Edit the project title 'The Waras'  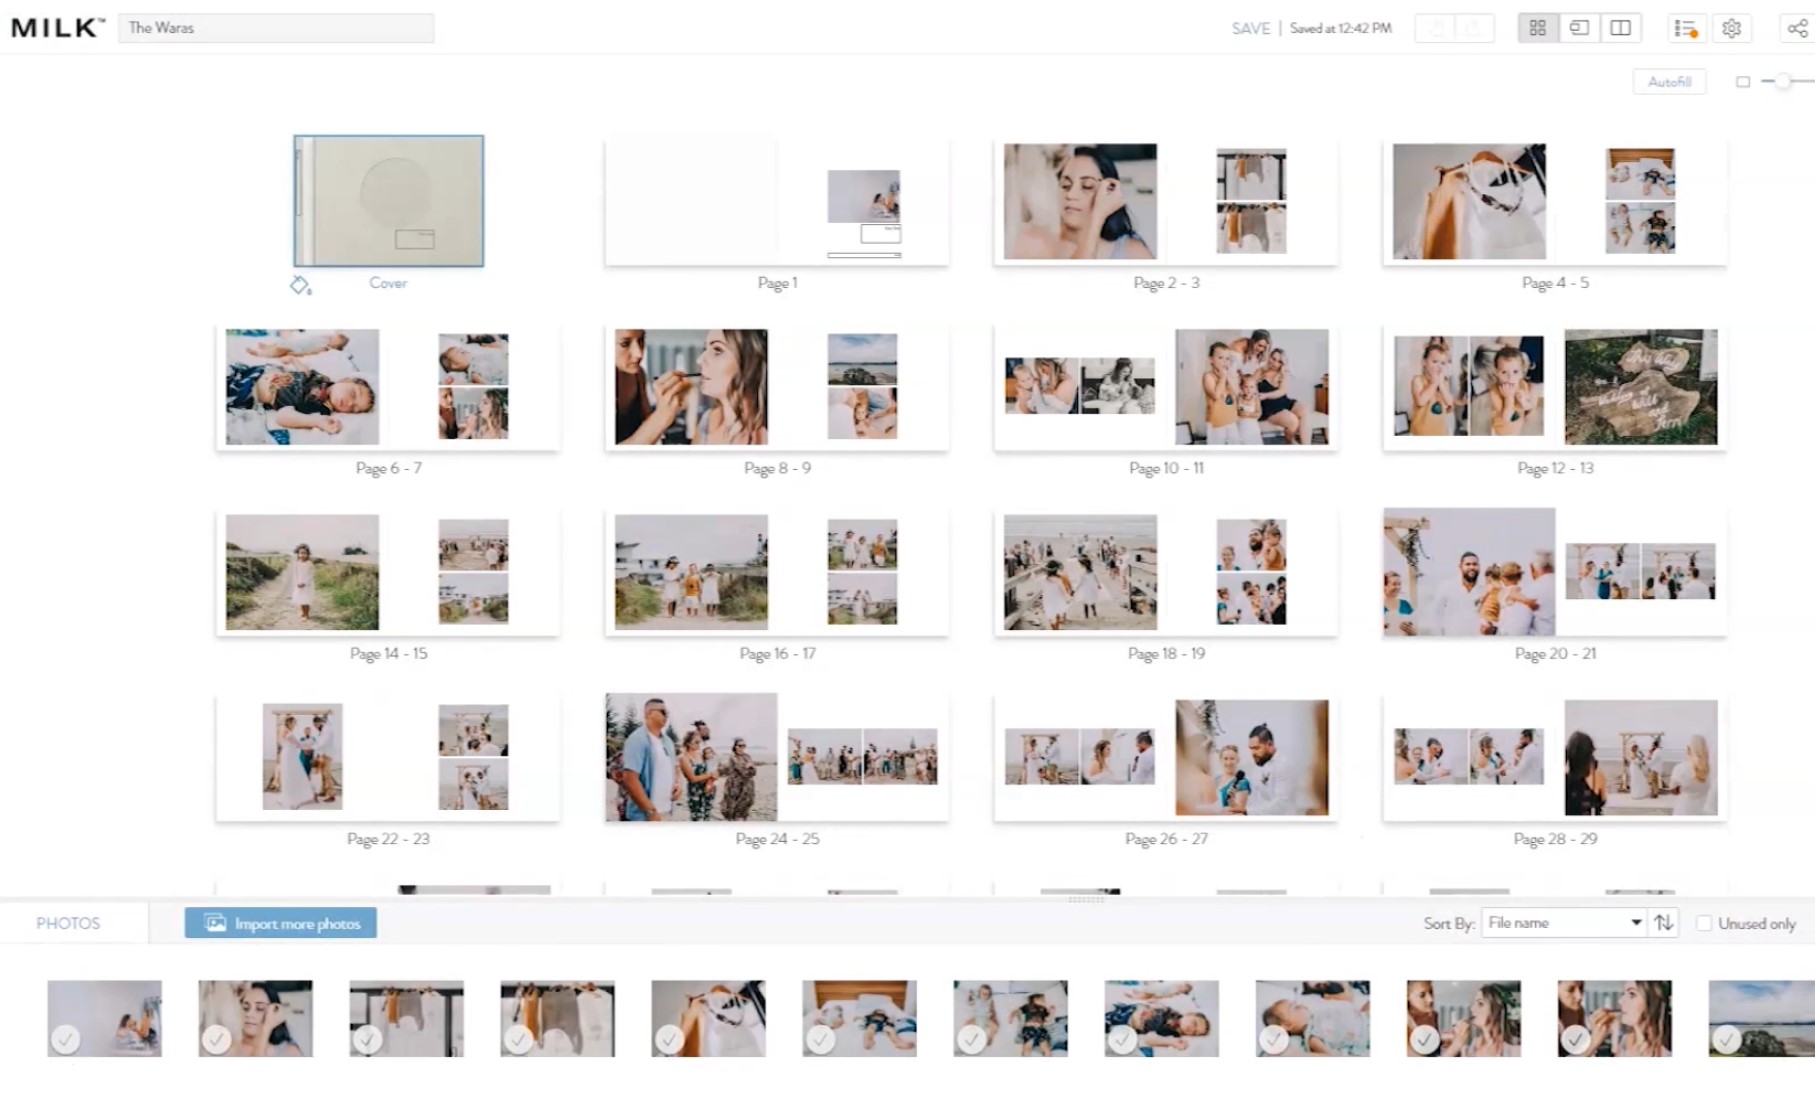276,28
